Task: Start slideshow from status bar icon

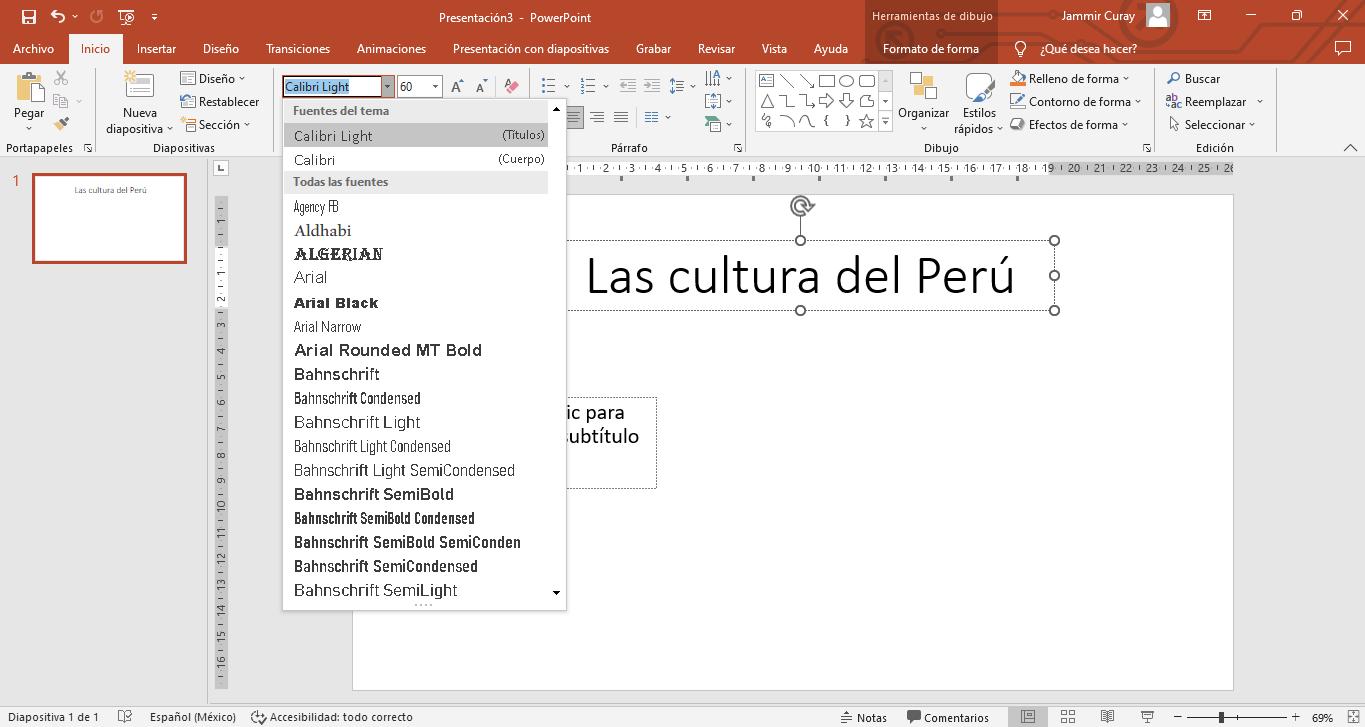Action: click(1147, 717)
